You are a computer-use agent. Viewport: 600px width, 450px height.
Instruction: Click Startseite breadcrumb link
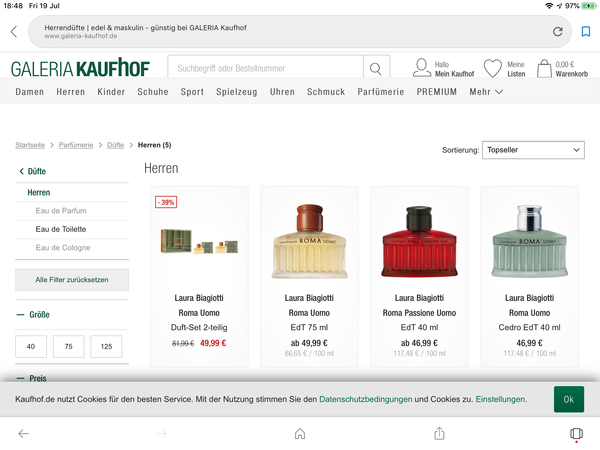pyautogui.click(x=30, y=145)
